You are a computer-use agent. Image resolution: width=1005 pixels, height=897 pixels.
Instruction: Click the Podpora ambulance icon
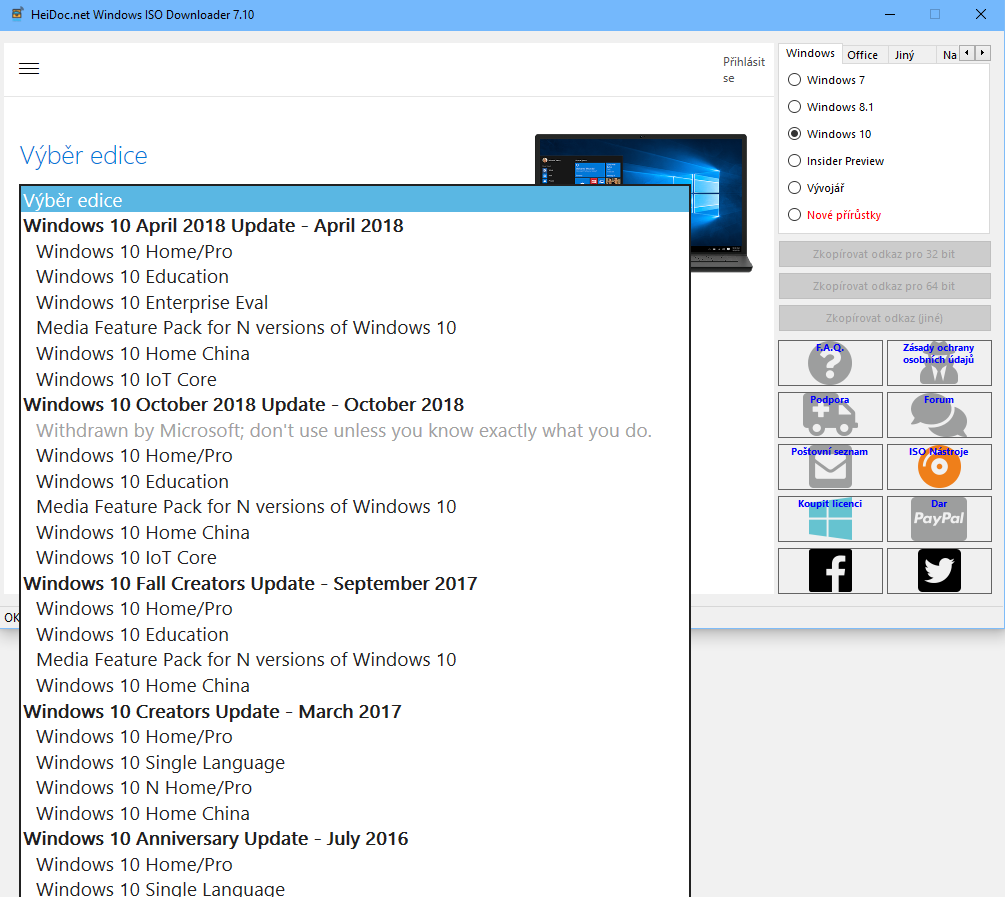point(830,415)
